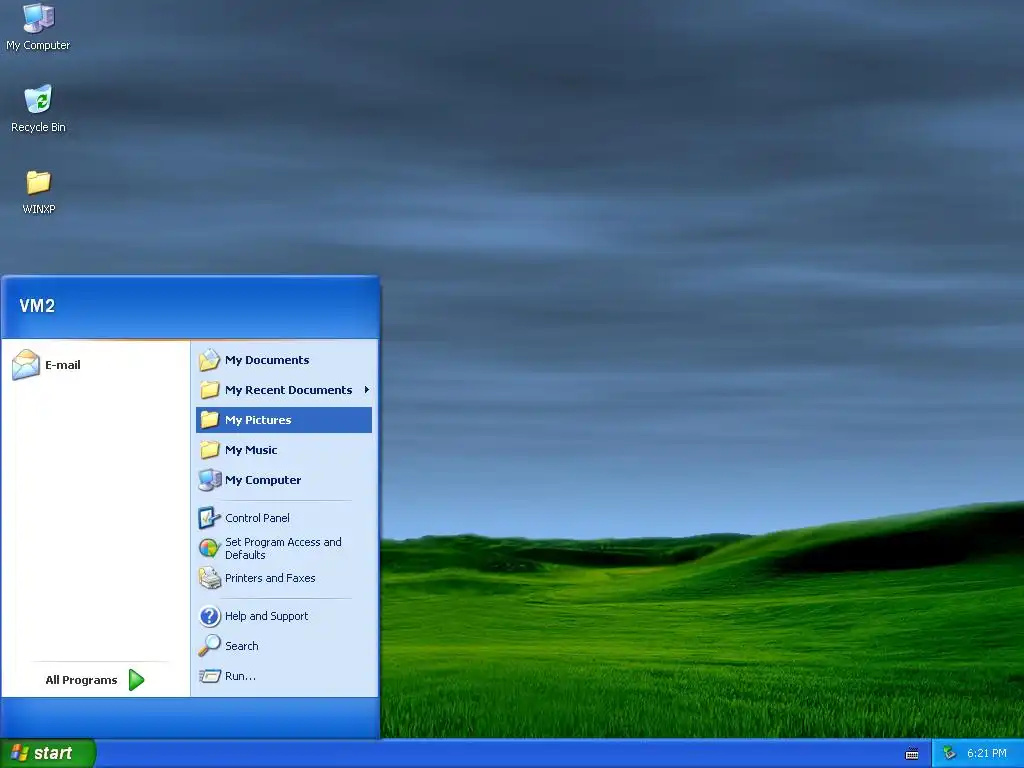Click the VM2 user name header
Image resolution: width=1024 pixels, height=768 pixels.
coord(37,306)
